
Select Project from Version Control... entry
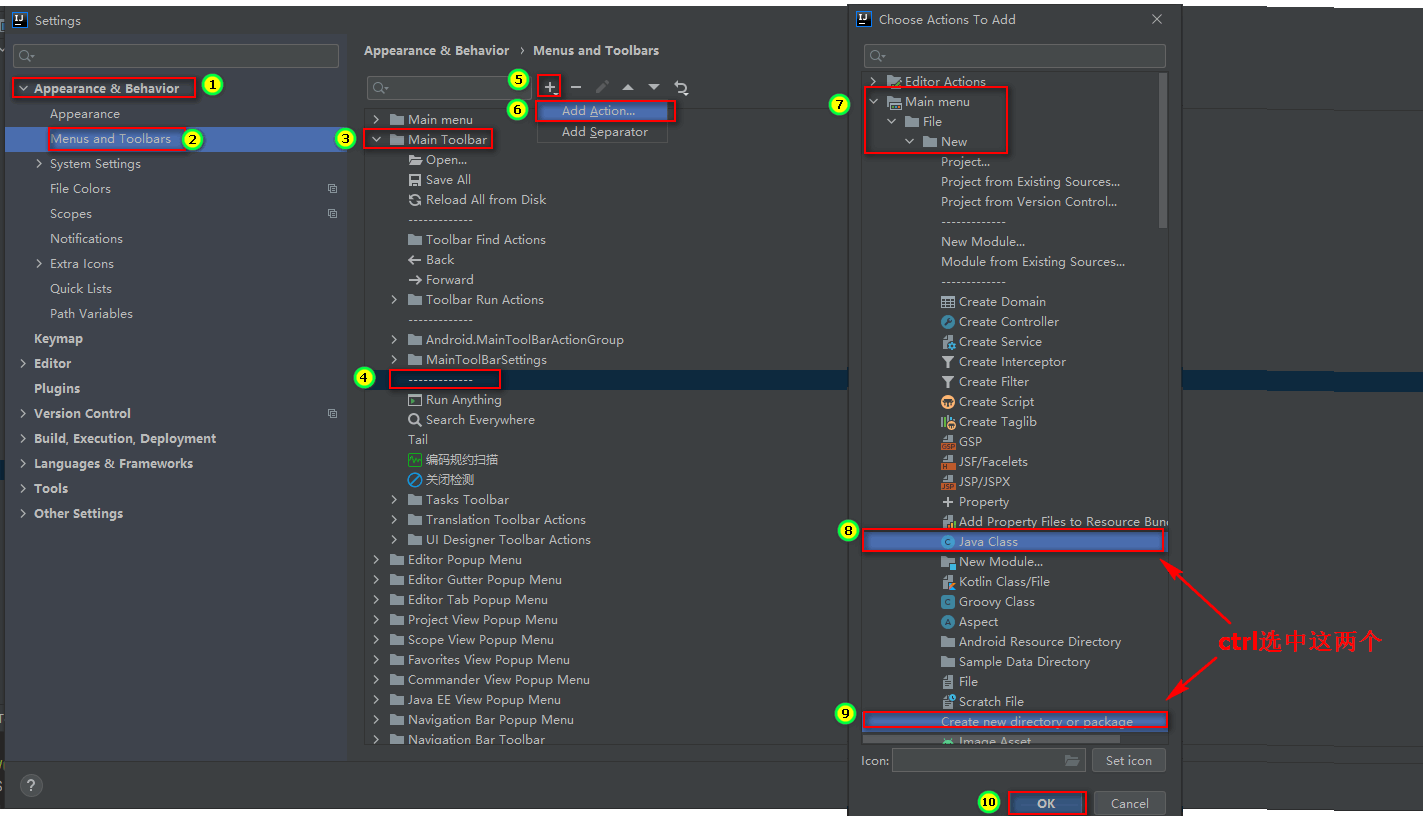coord(1029,201)
